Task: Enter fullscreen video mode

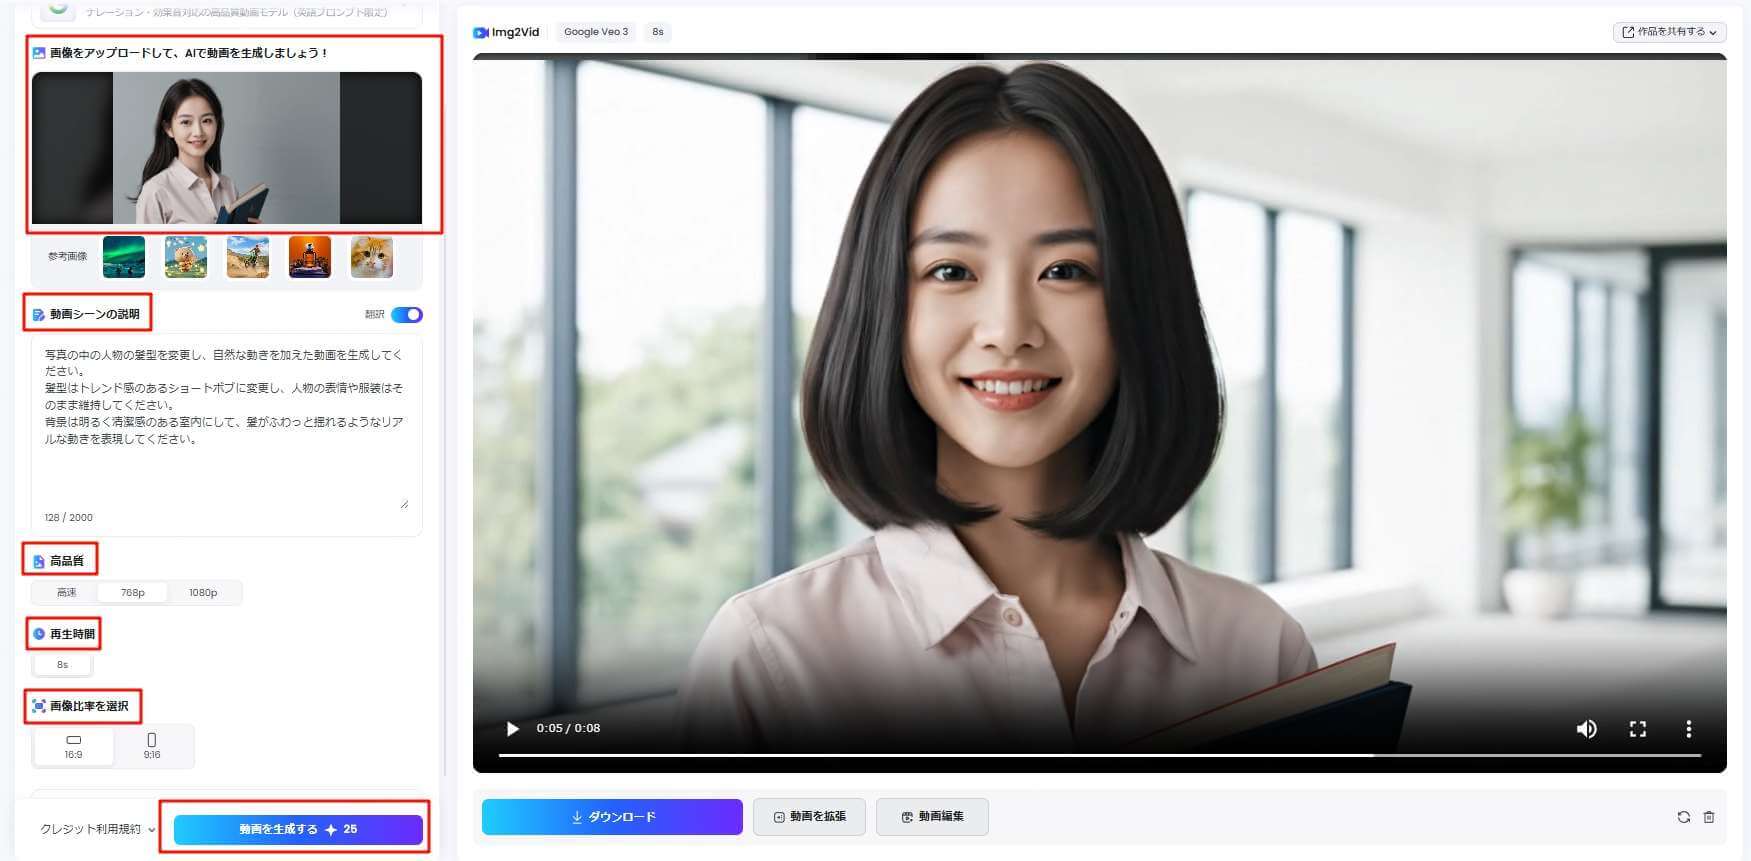Action: [x=1637, y=729]
